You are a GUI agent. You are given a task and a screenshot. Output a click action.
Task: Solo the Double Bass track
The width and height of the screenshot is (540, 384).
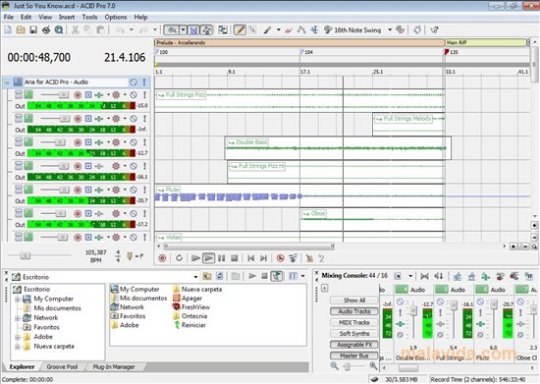click(145, 142)
